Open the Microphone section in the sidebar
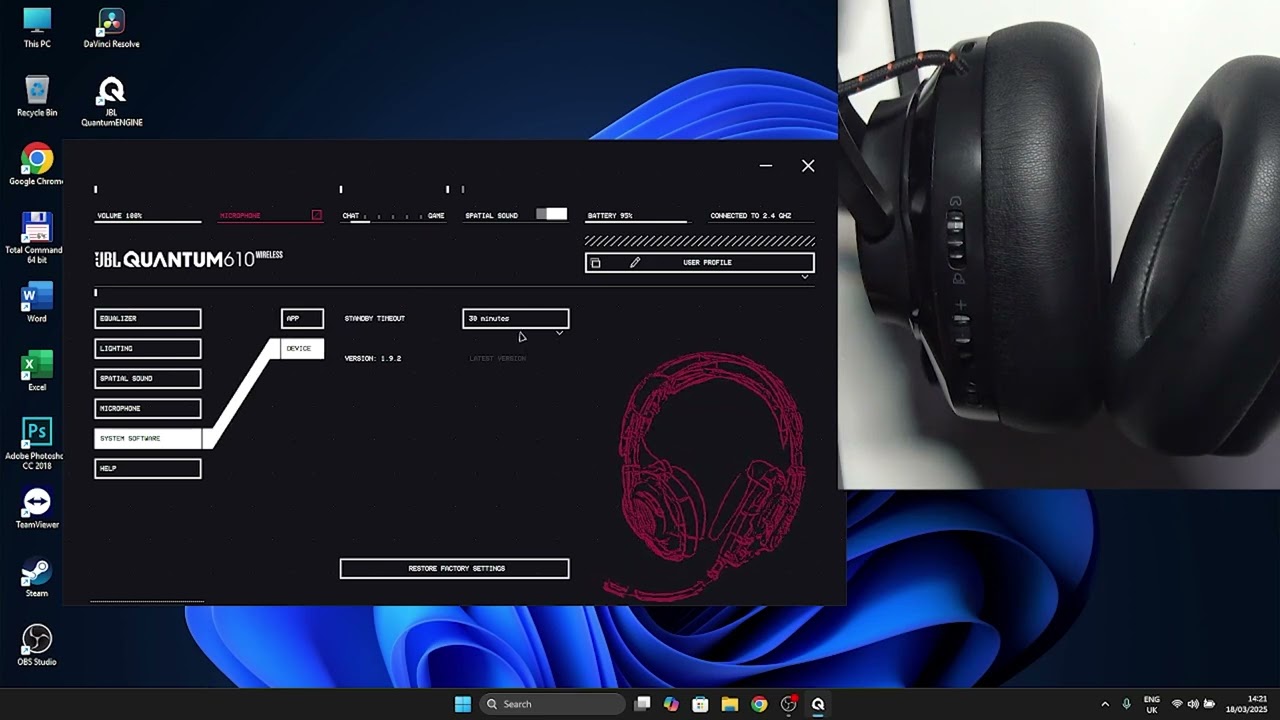 (148, 409)
